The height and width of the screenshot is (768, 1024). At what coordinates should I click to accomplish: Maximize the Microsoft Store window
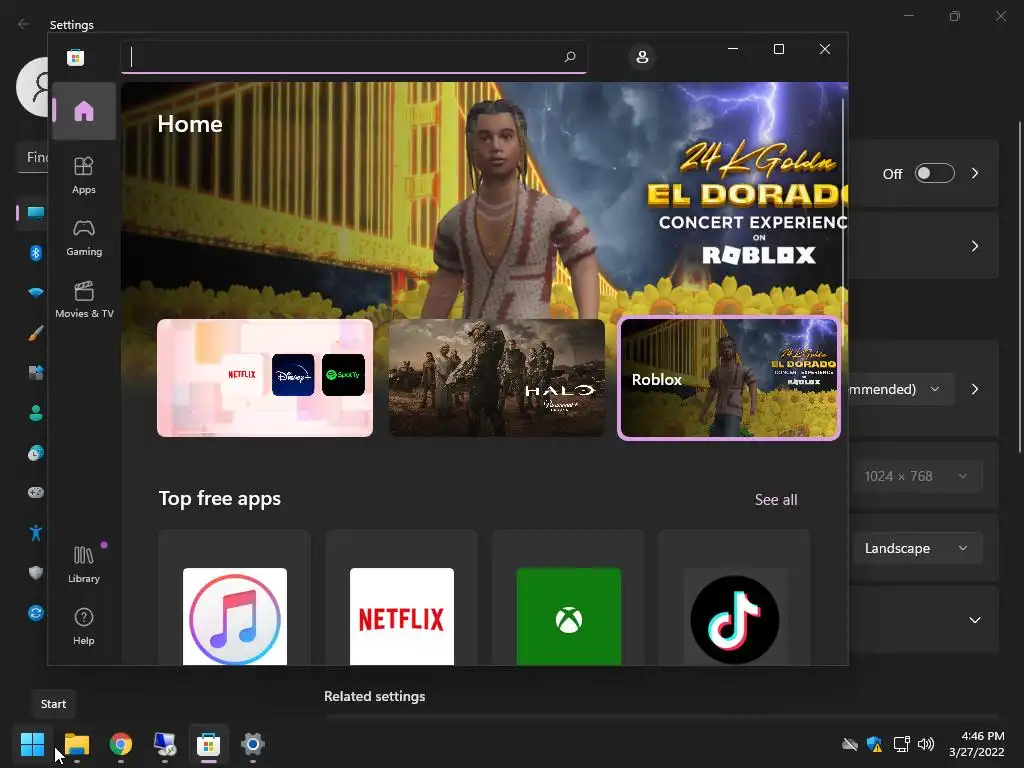point(778,49)
